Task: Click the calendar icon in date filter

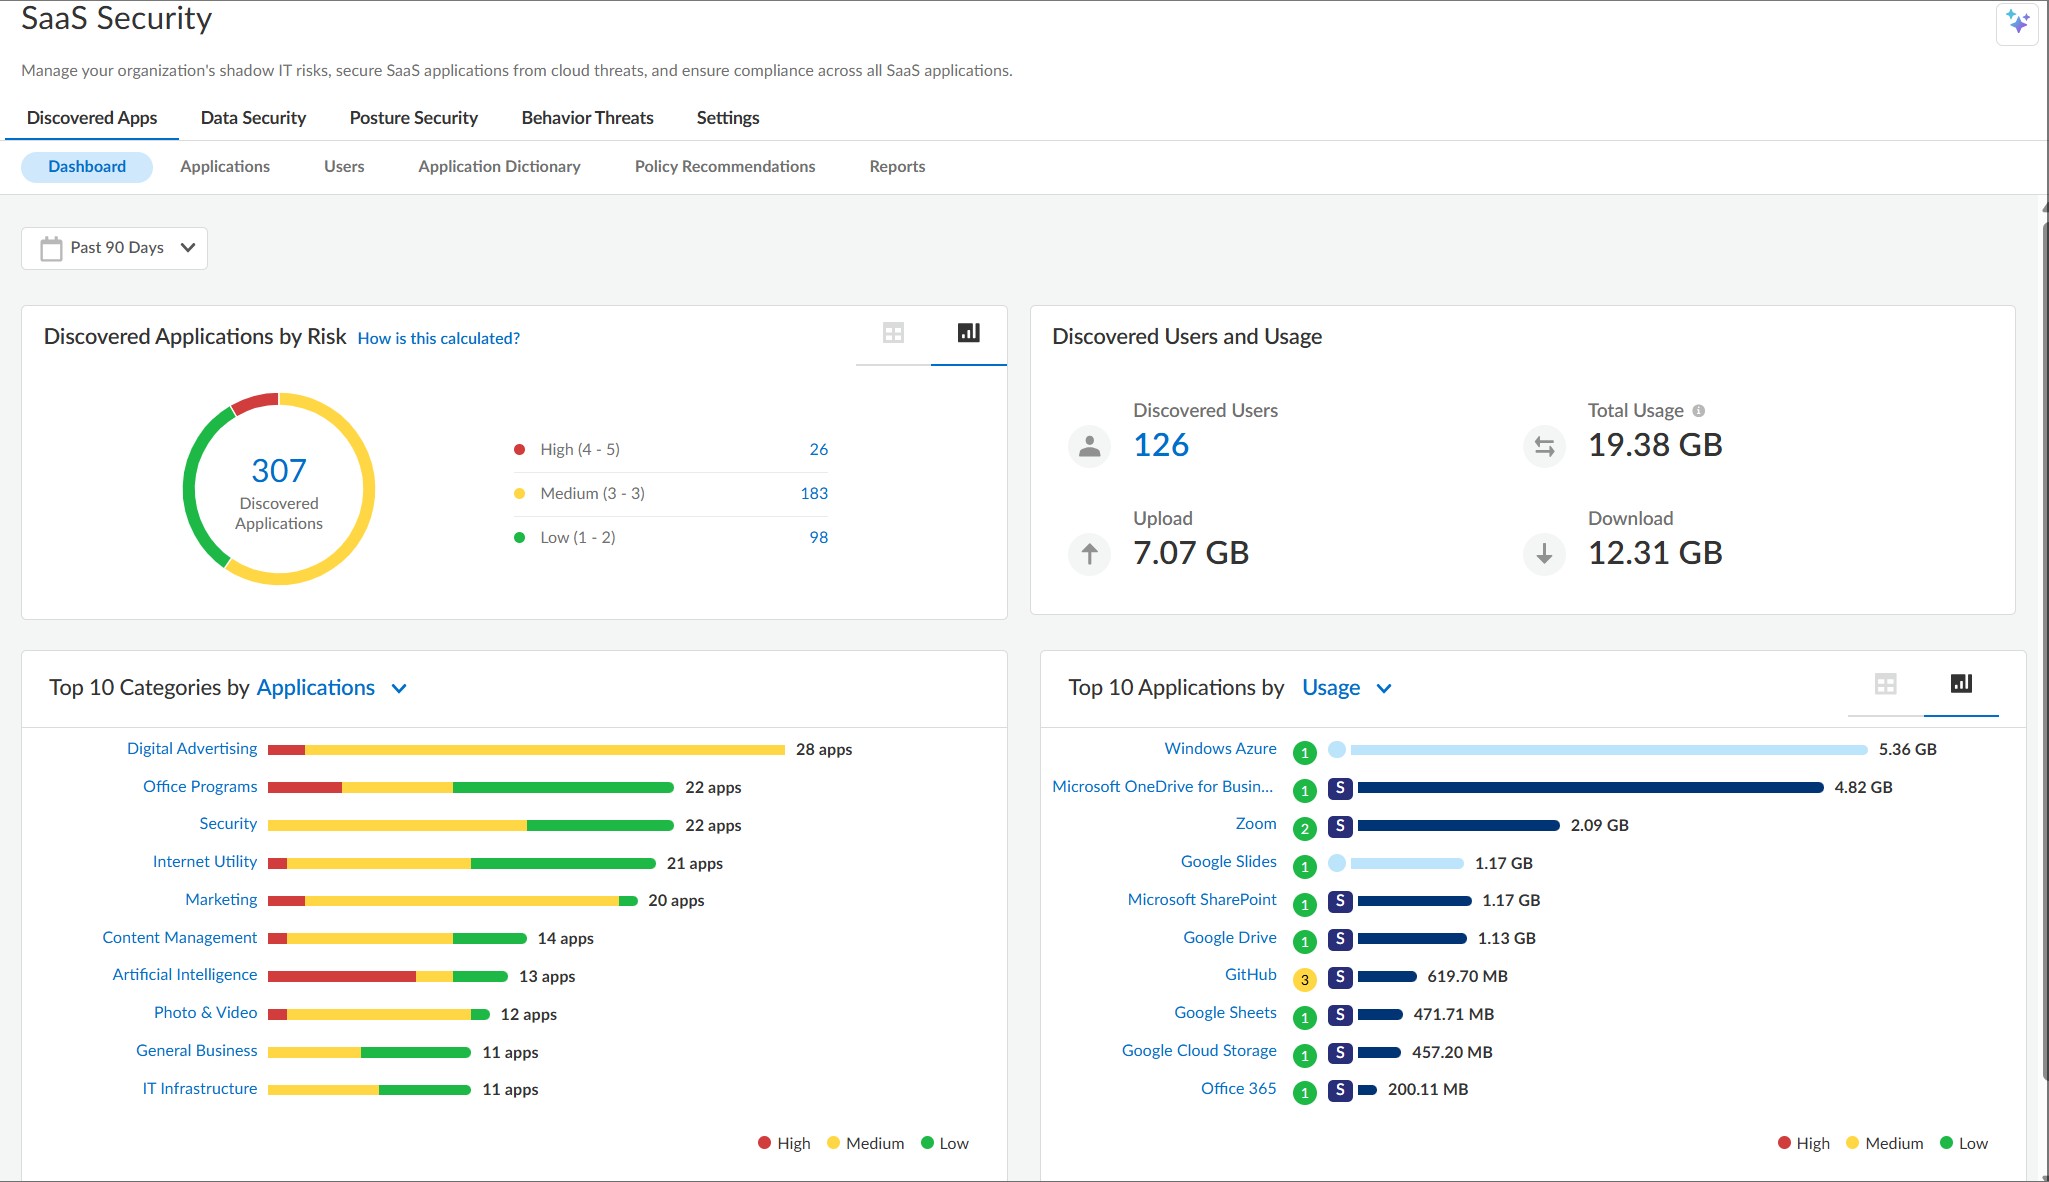Action: pyautogui.click(x=51, y=248)
